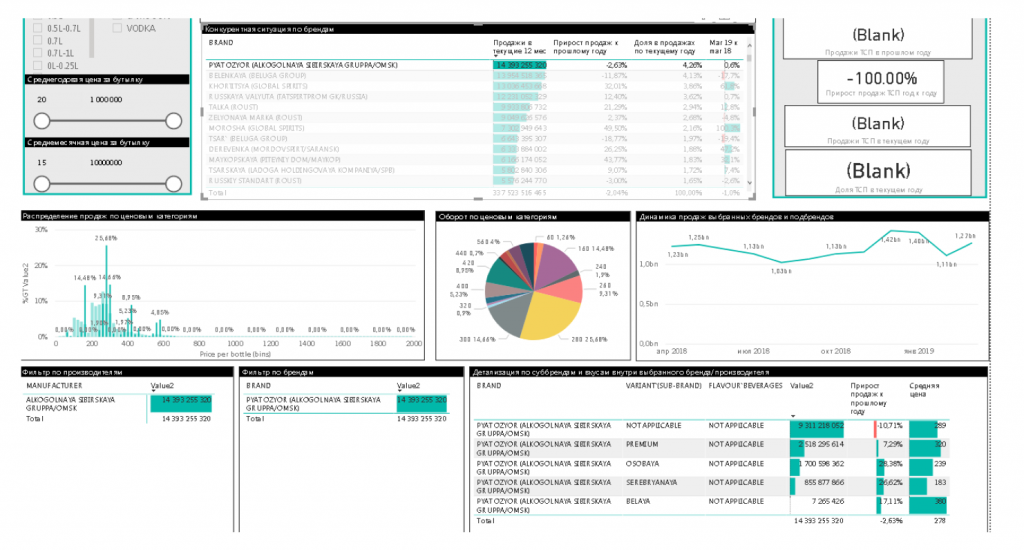Screen dimensions: 1024x550
Task: Select KHORTITSYA (GLOBAL SPIRITS) row
Action: (475, 86)
